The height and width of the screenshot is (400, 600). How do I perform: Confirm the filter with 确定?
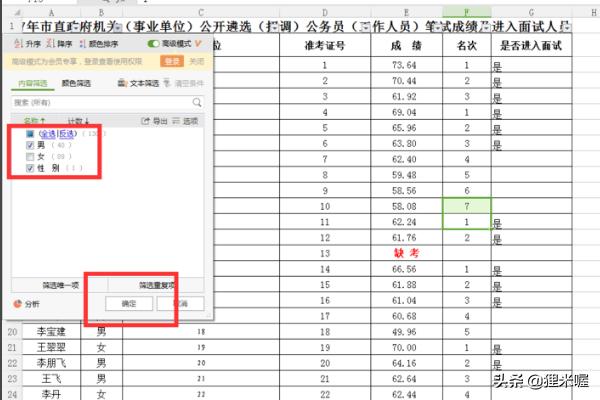point(129,304)
